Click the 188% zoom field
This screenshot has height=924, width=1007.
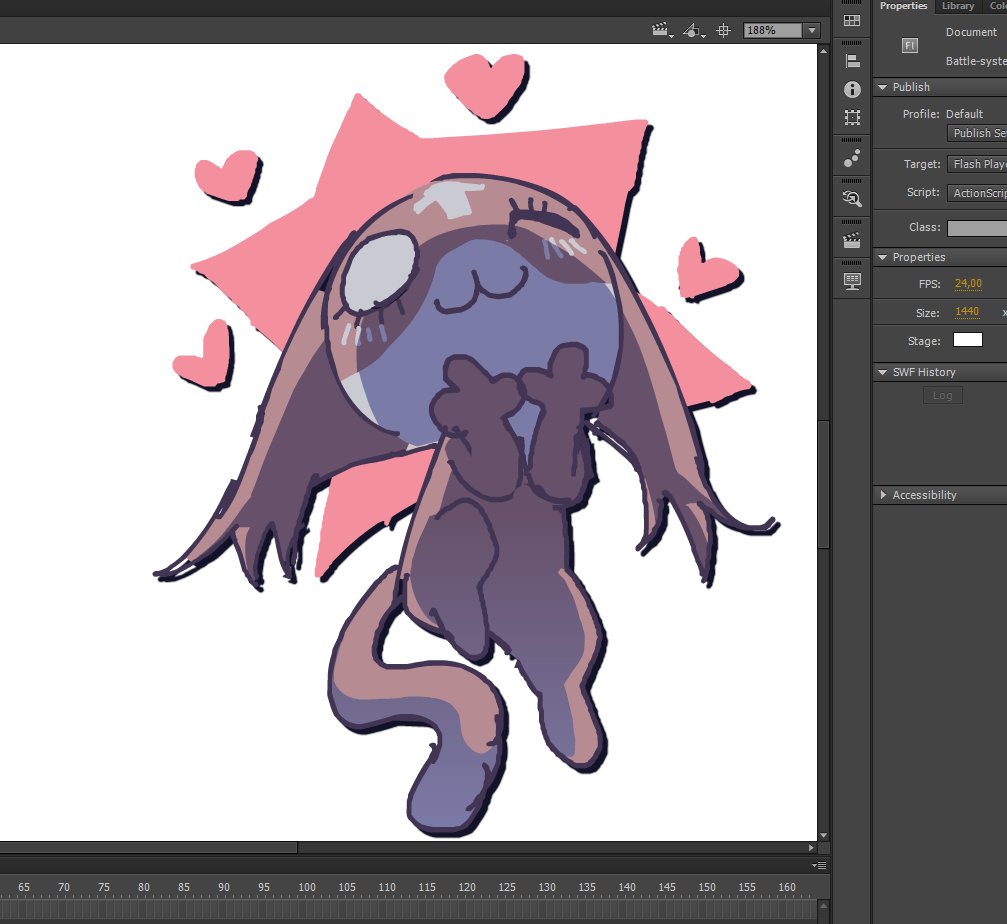[x=773, y=30]
